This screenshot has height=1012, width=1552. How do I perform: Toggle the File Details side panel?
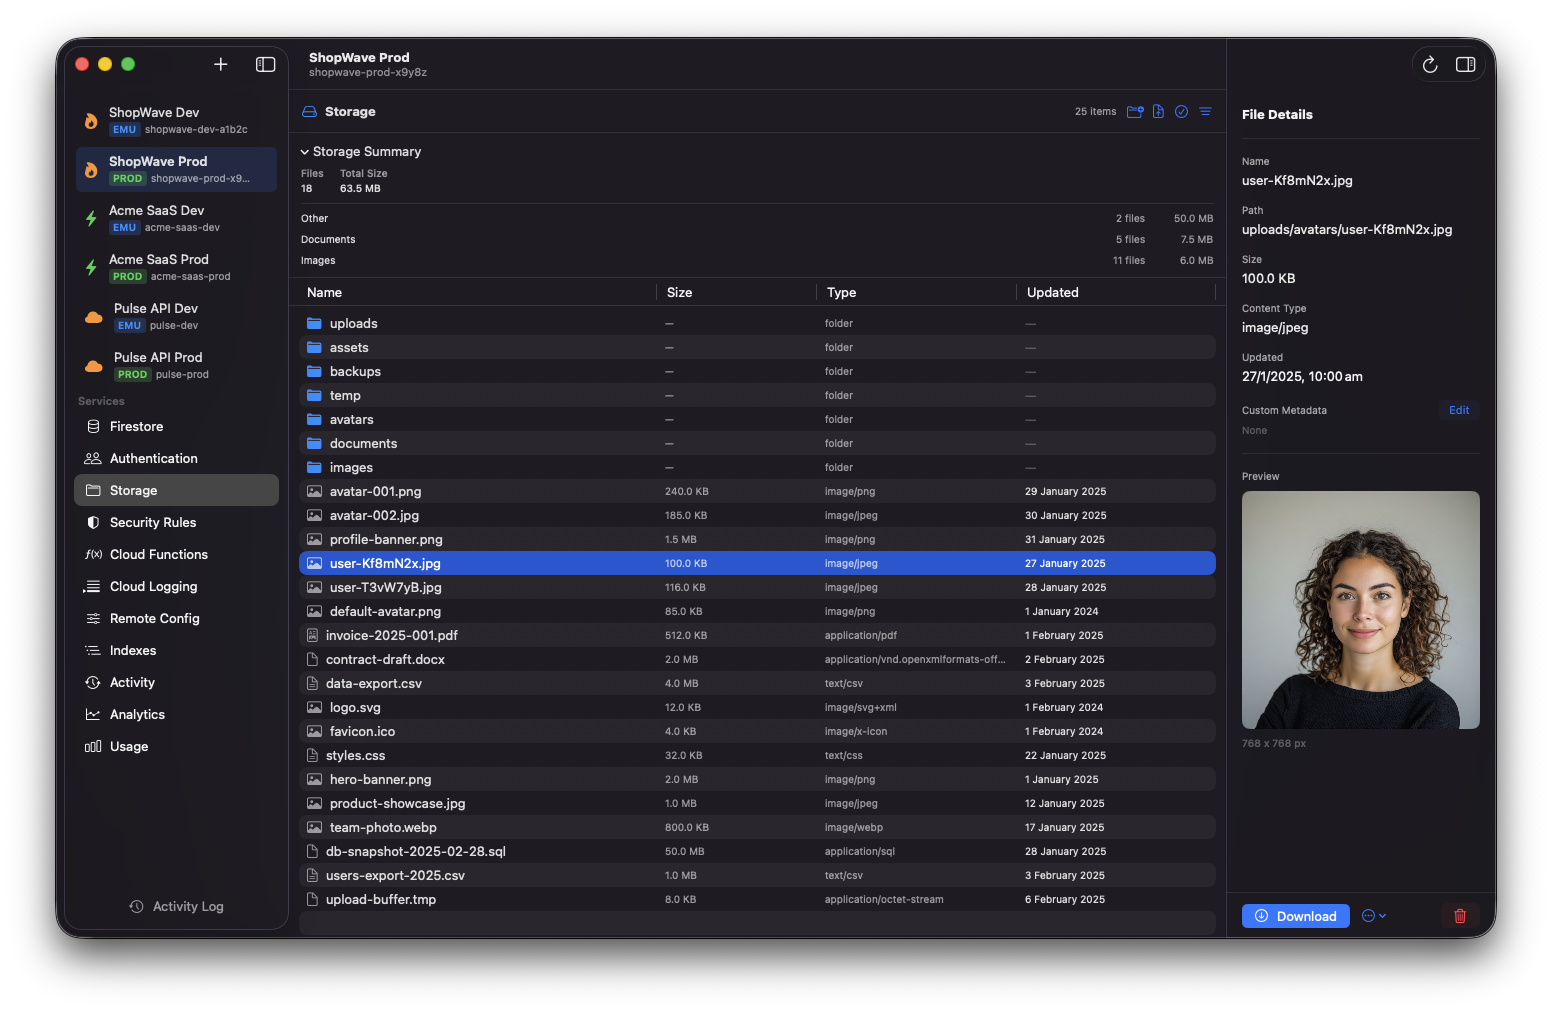[1466, 64]
